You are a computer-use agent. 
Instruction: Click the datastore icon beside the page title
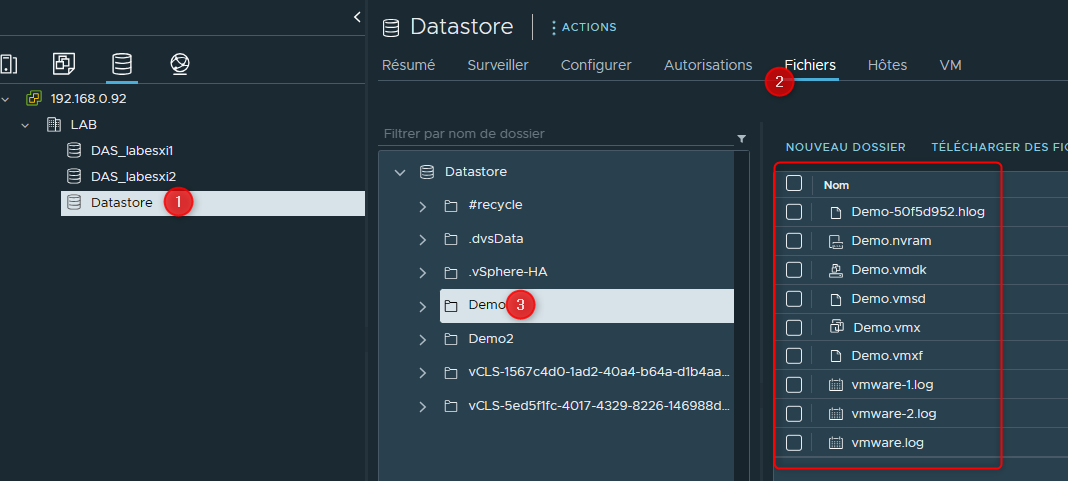(x=391, y=27)
